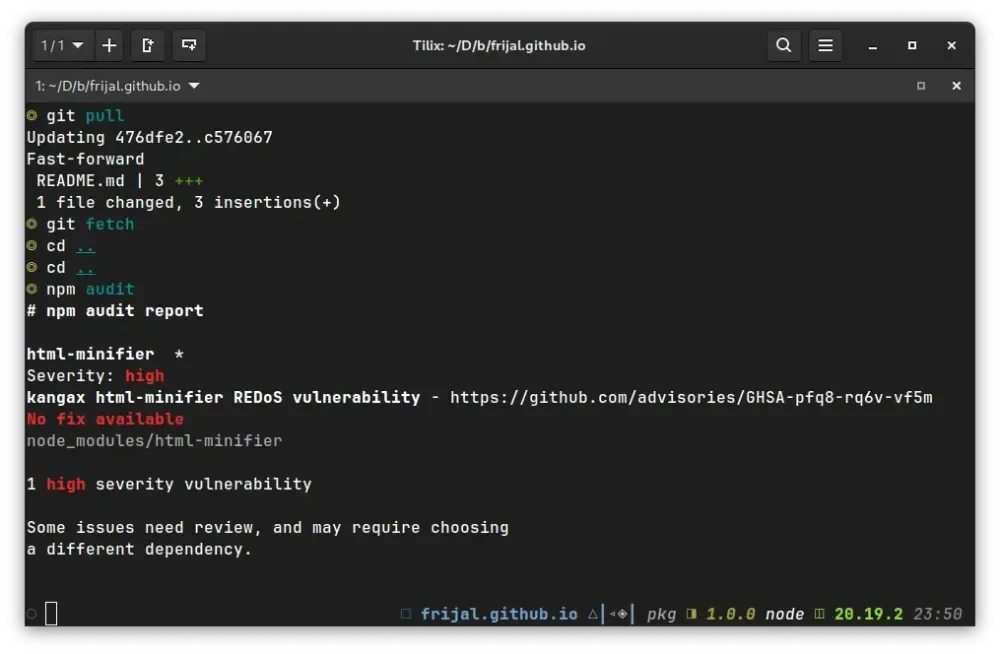Click 'Some issues need review' message line

coord(268,528)
